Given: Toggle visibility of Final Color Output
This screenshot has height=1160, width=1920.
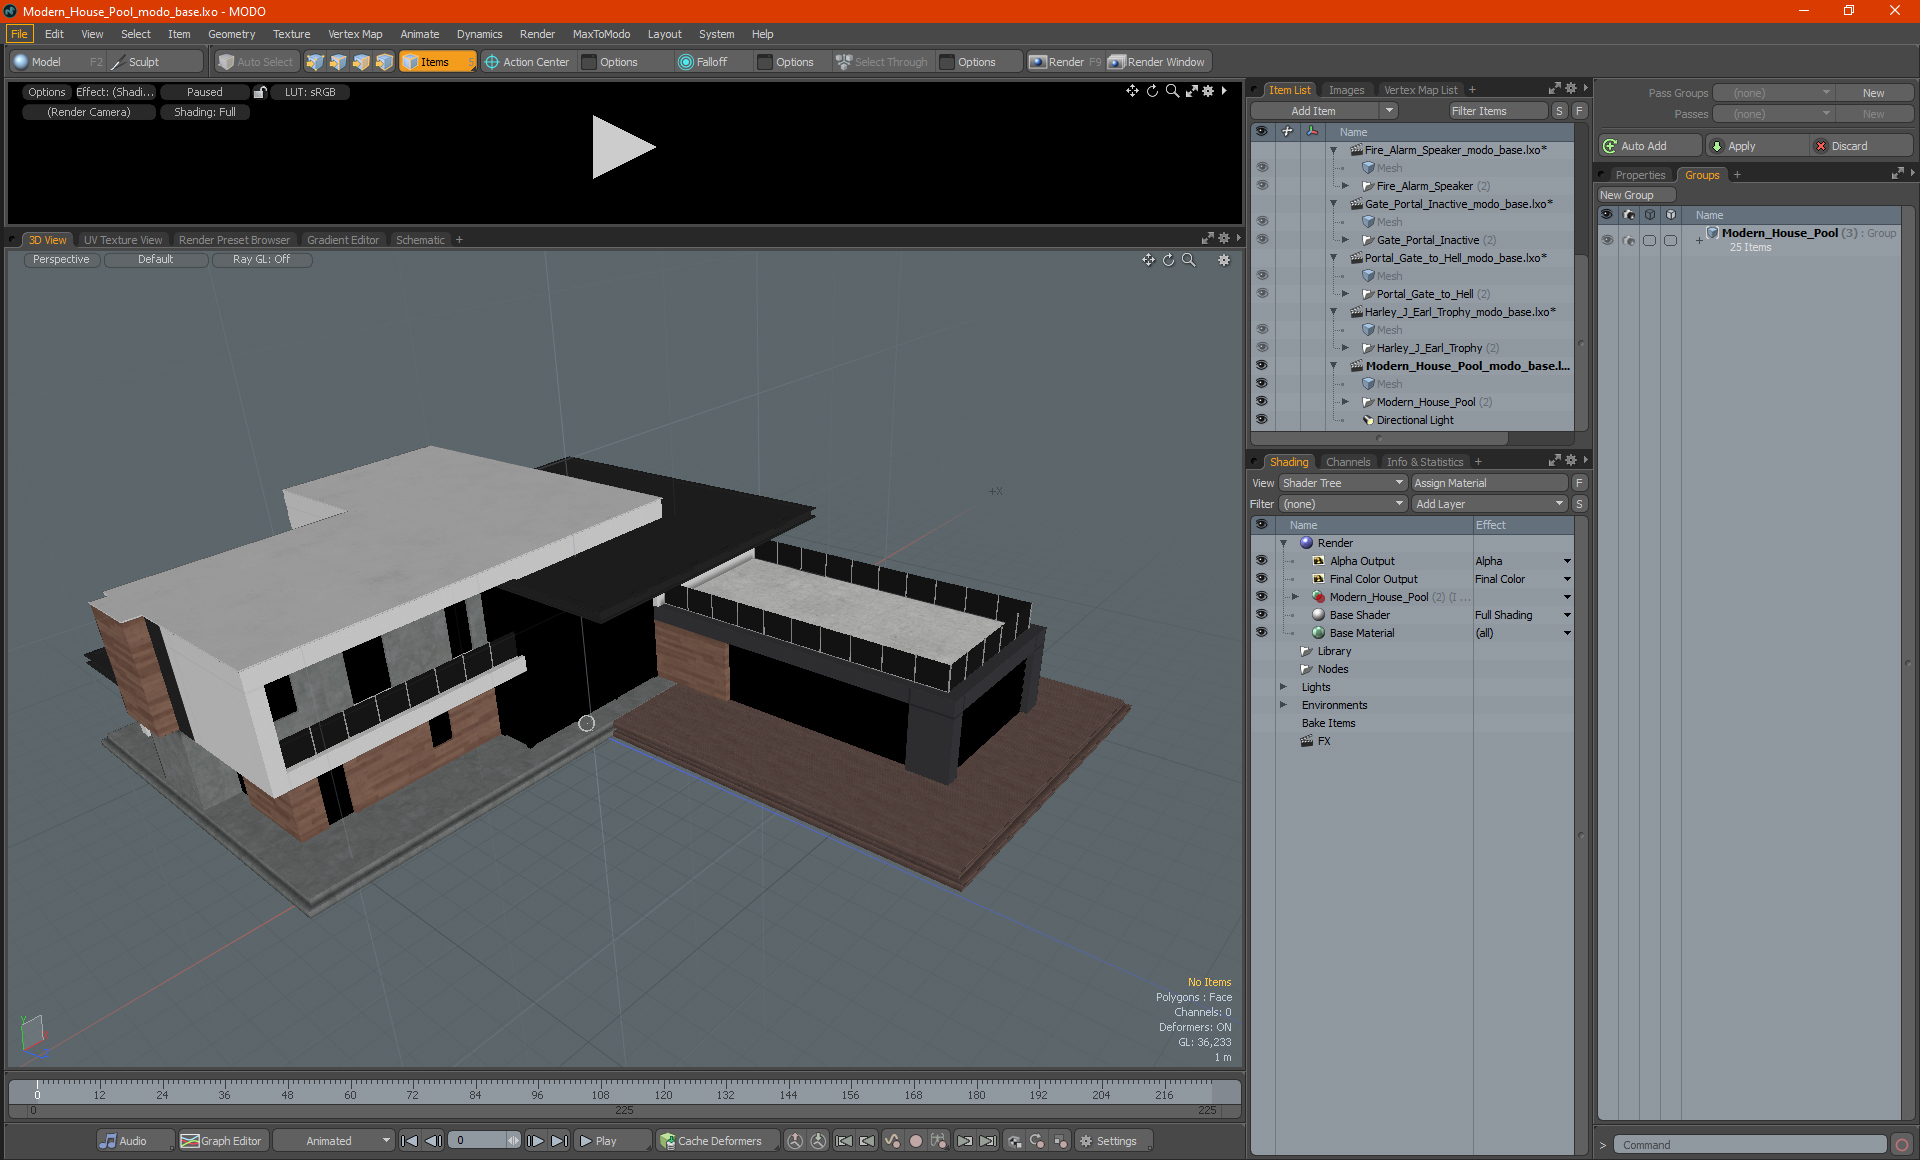Looking at the screenshot, I should 1262,579.
